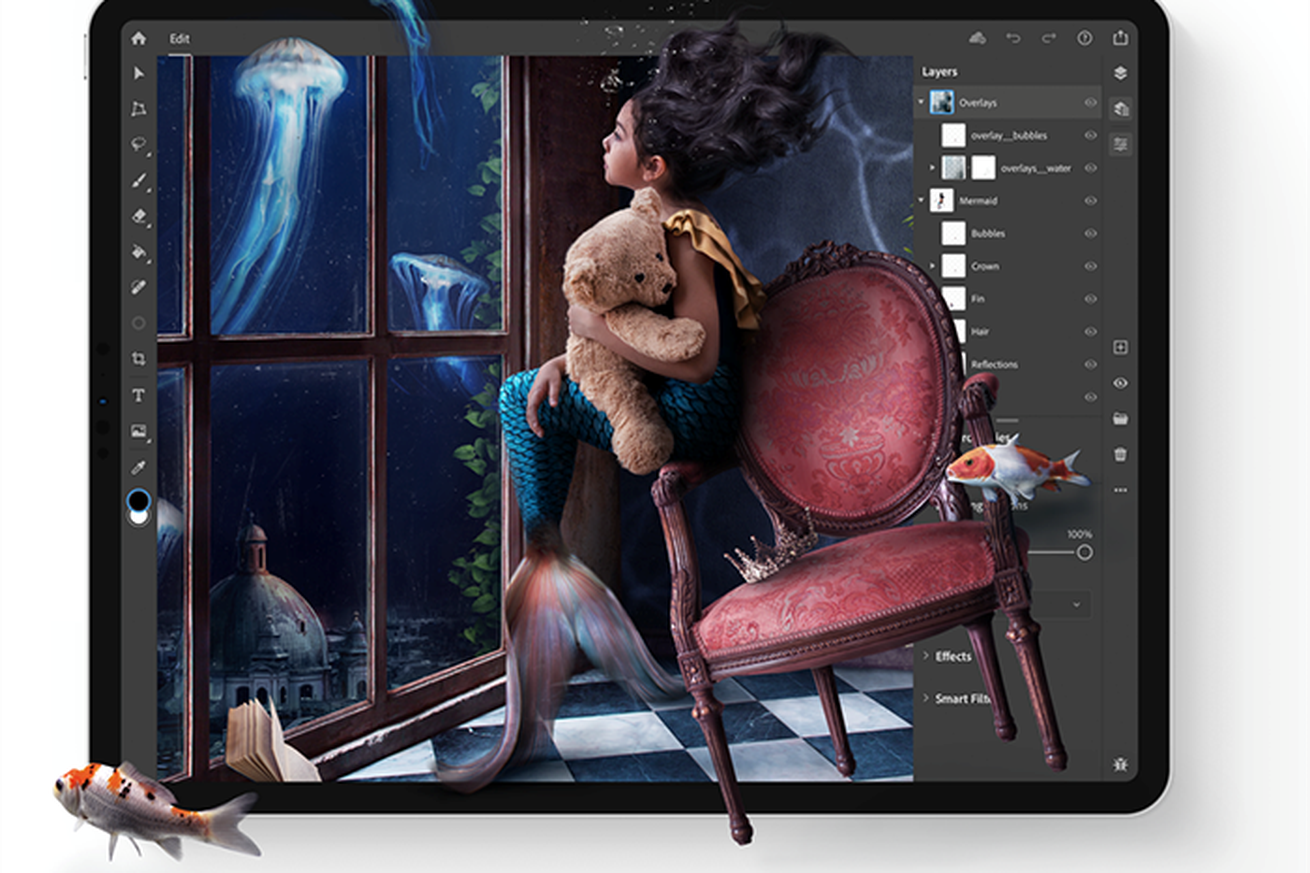The image size is (1310, 873).
Task: Select the Move tool arrow
Action: click(x=139, y=74)
